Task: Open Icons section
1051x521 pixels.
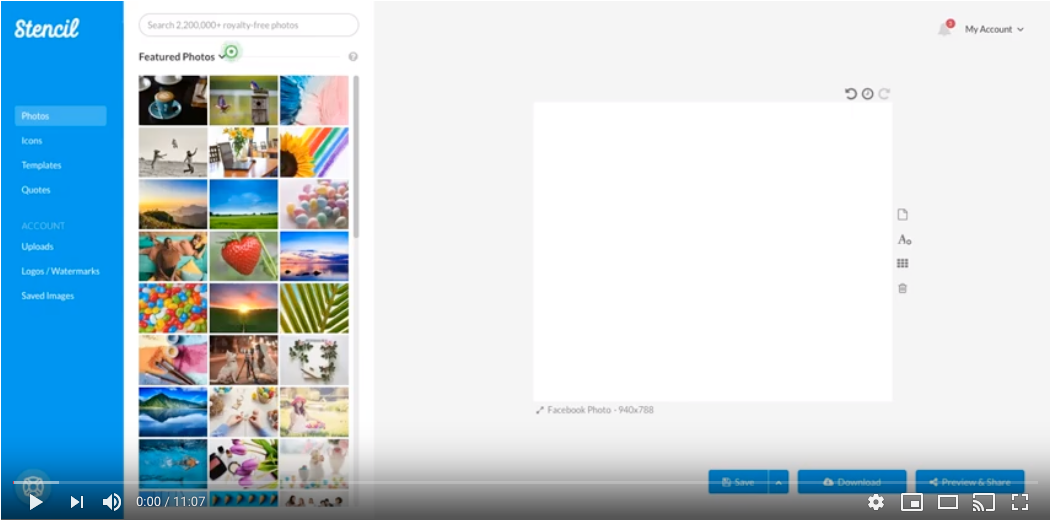Action: point(32,141)
